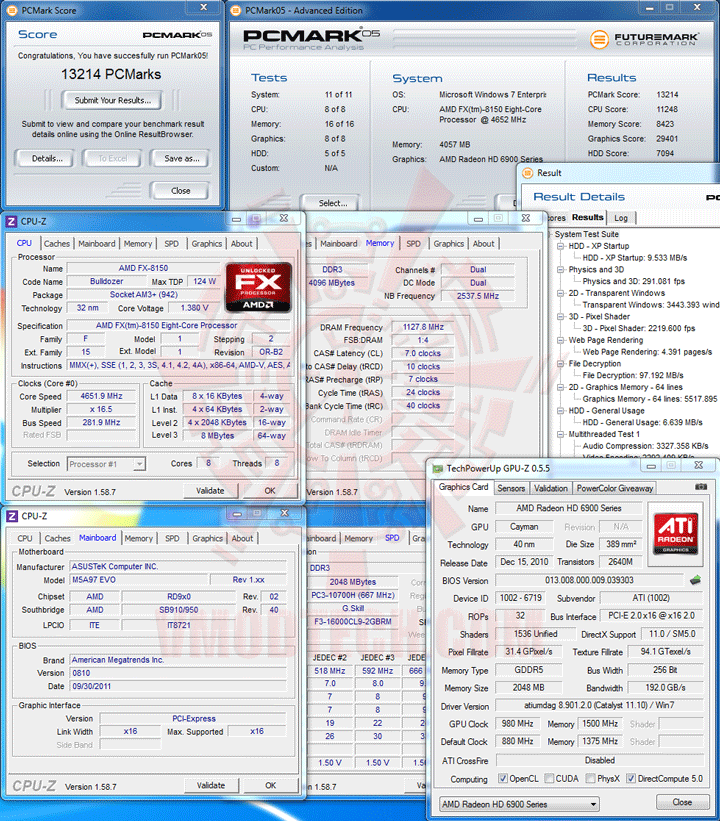
Task: Click the AMD FX processor logo in CPU-Z
Action: pos(258,287)
